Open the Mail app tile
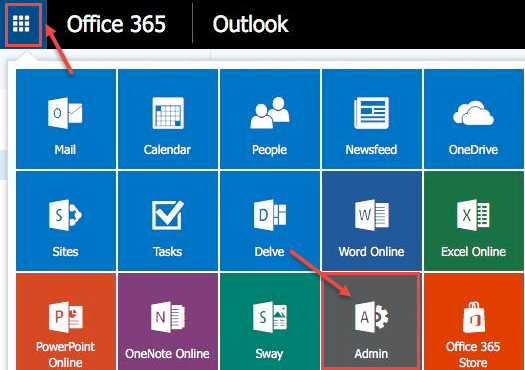This screenshot has height=370, width=525. pos(66,119)
